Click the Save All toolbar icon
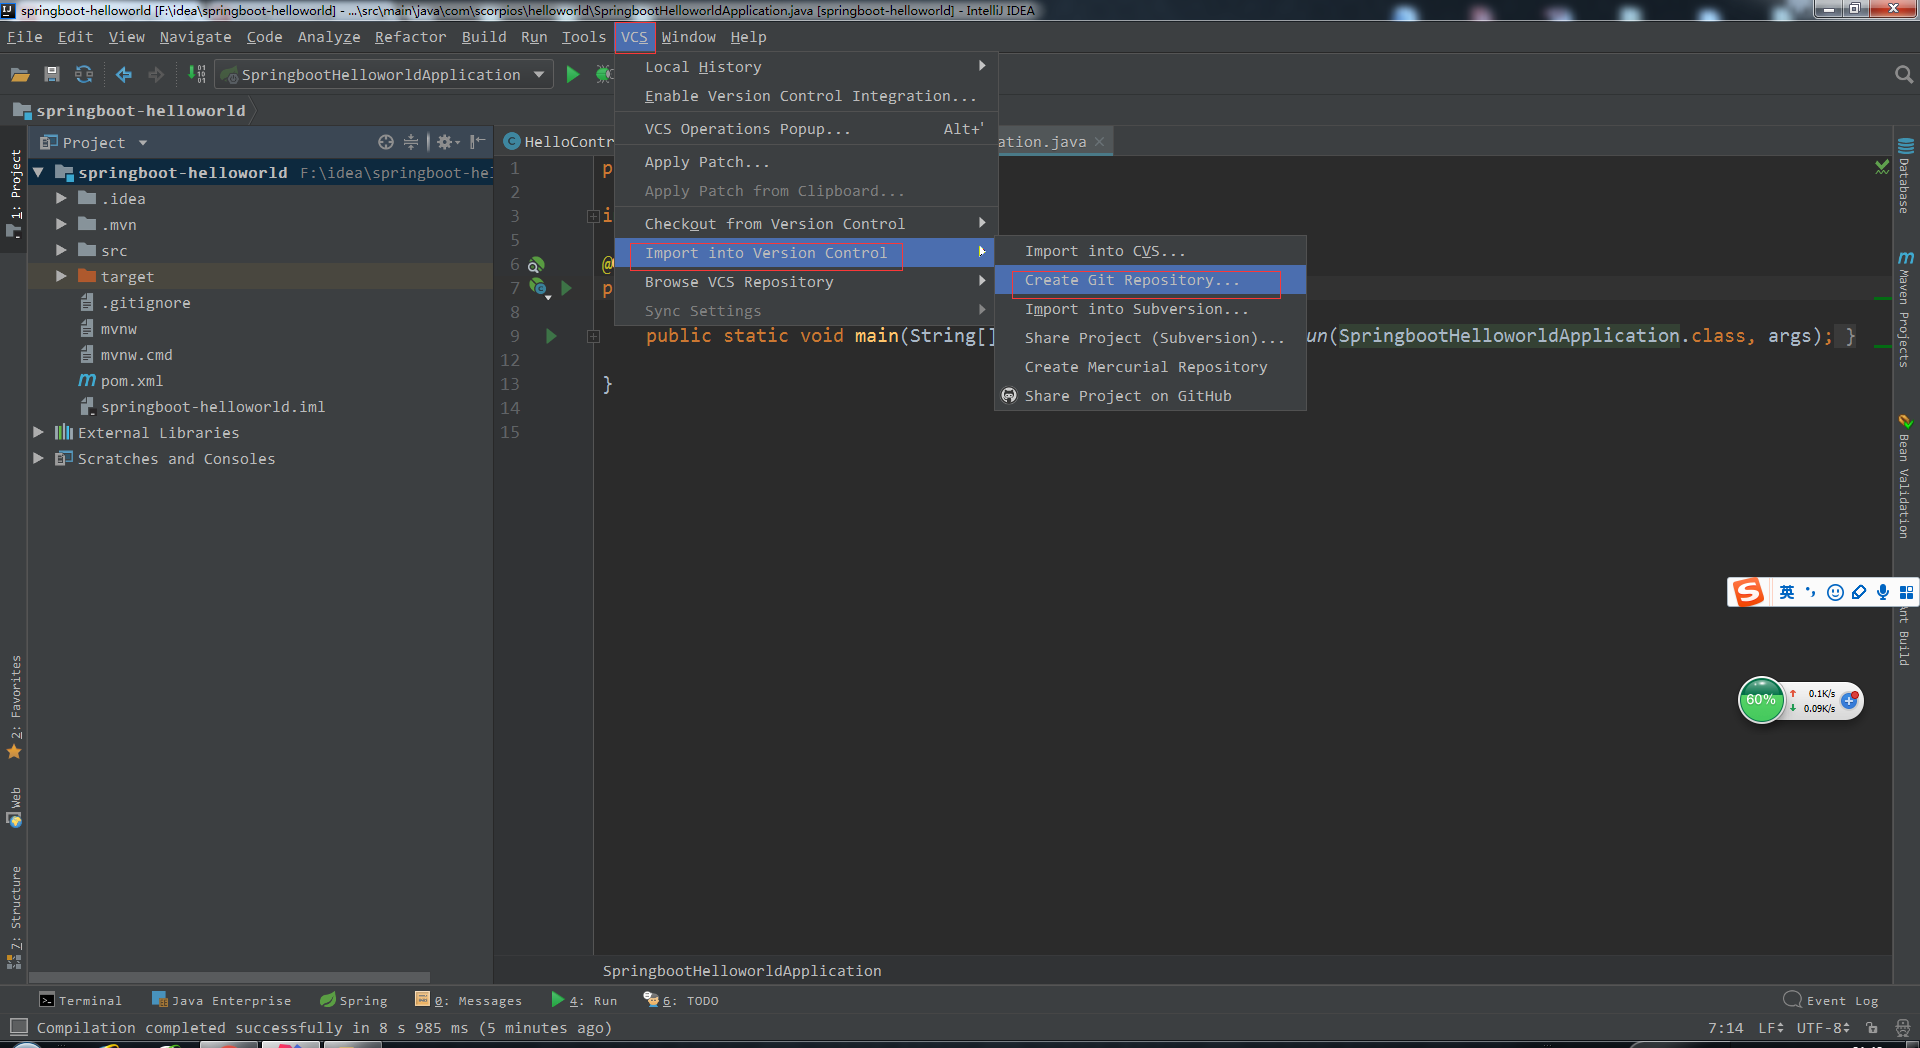This screenshot has height=1048, width=1920. (52, 75)
